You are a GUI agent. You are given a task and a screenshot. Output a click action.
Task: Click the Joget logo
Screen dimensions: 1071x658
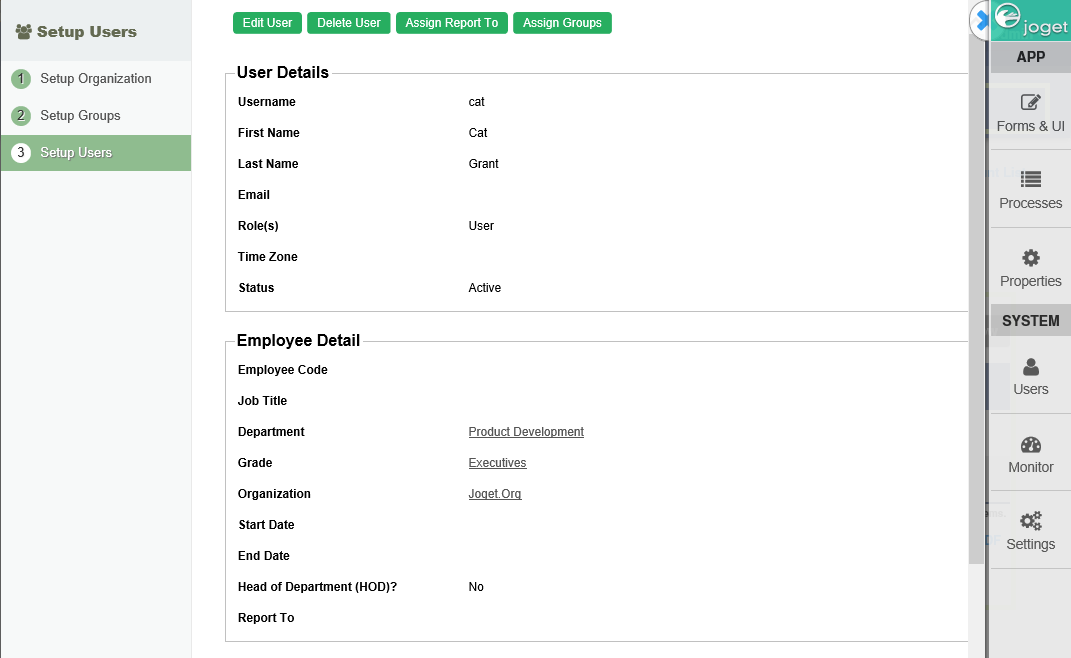pyautogui.click(x=1031, y=22)
